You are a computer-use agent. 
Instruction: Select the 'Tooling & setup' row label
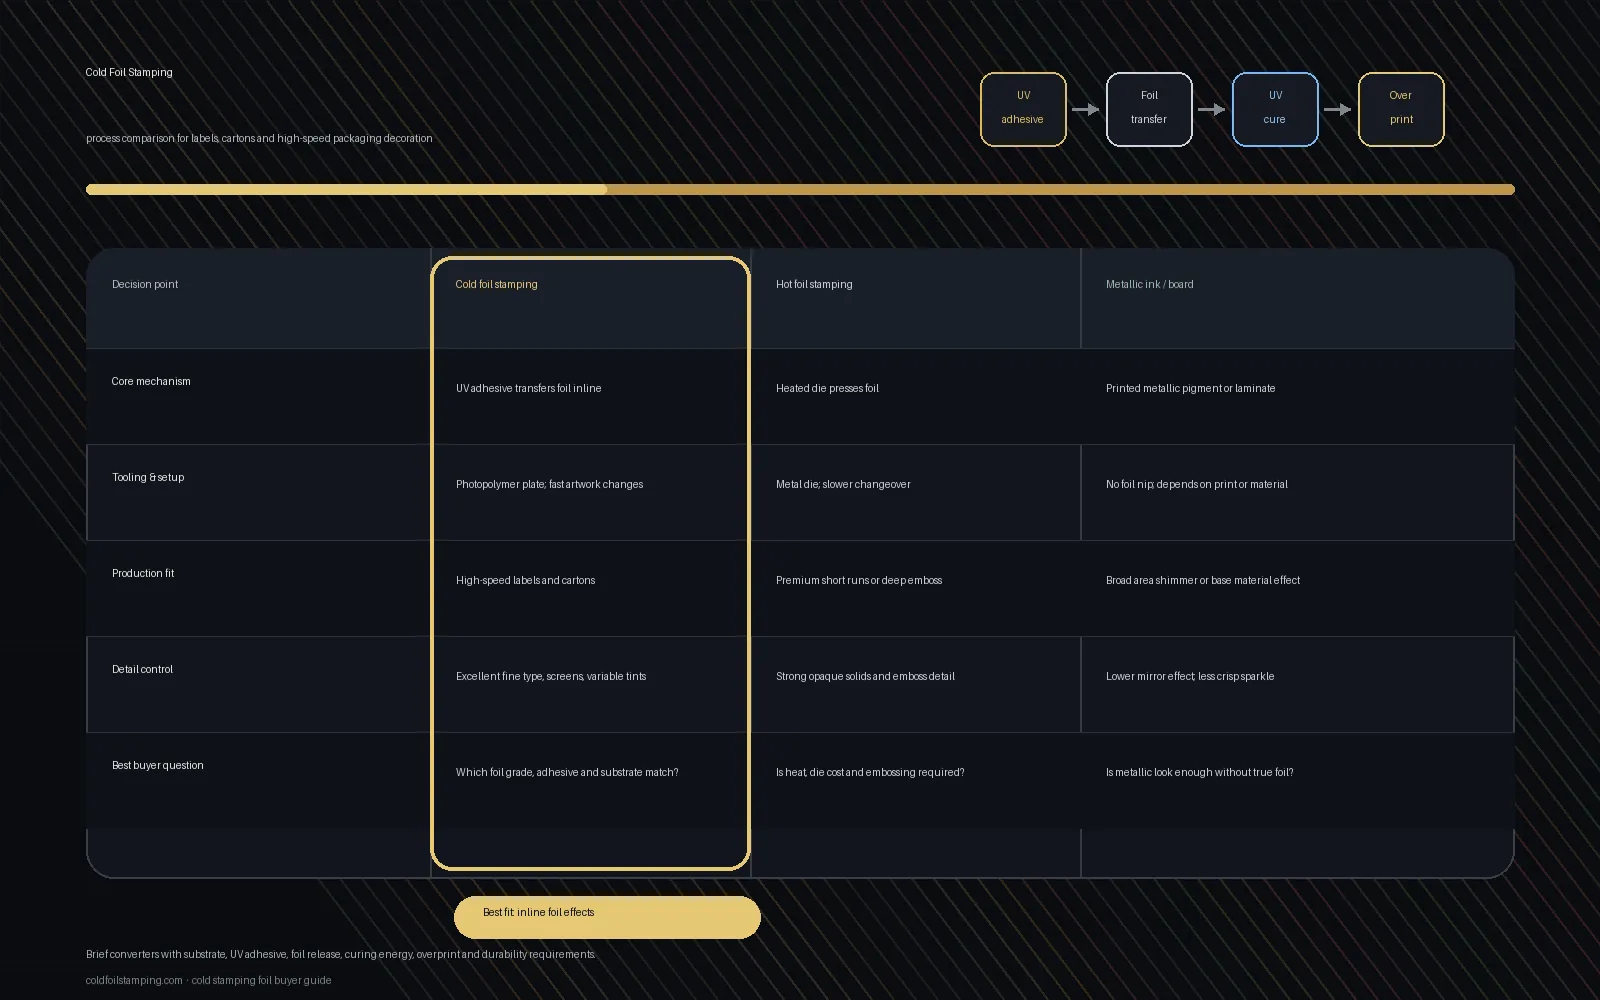coord(148,477)
